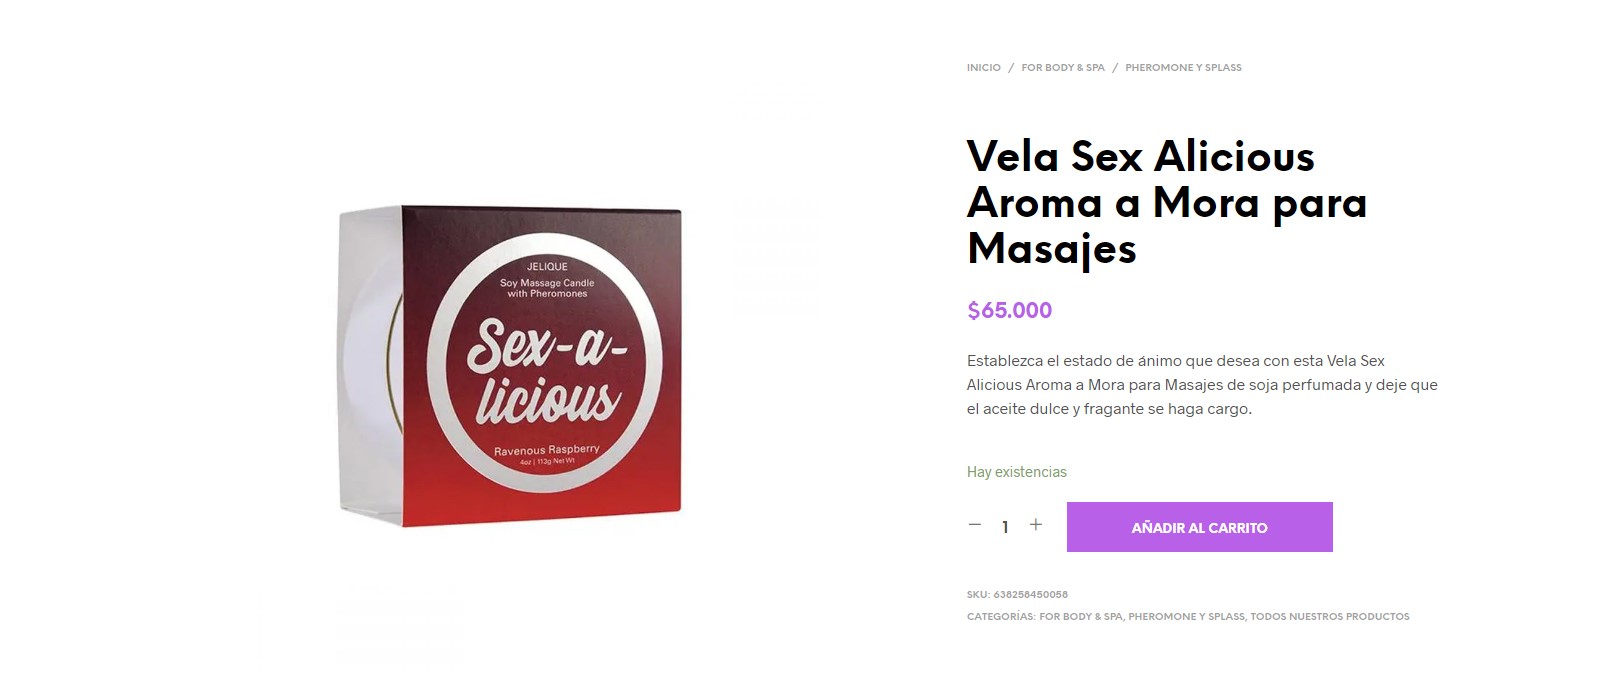Focus the quantity number field
This screenshot has height=676, width=1623.
(x=1005, y=527)
